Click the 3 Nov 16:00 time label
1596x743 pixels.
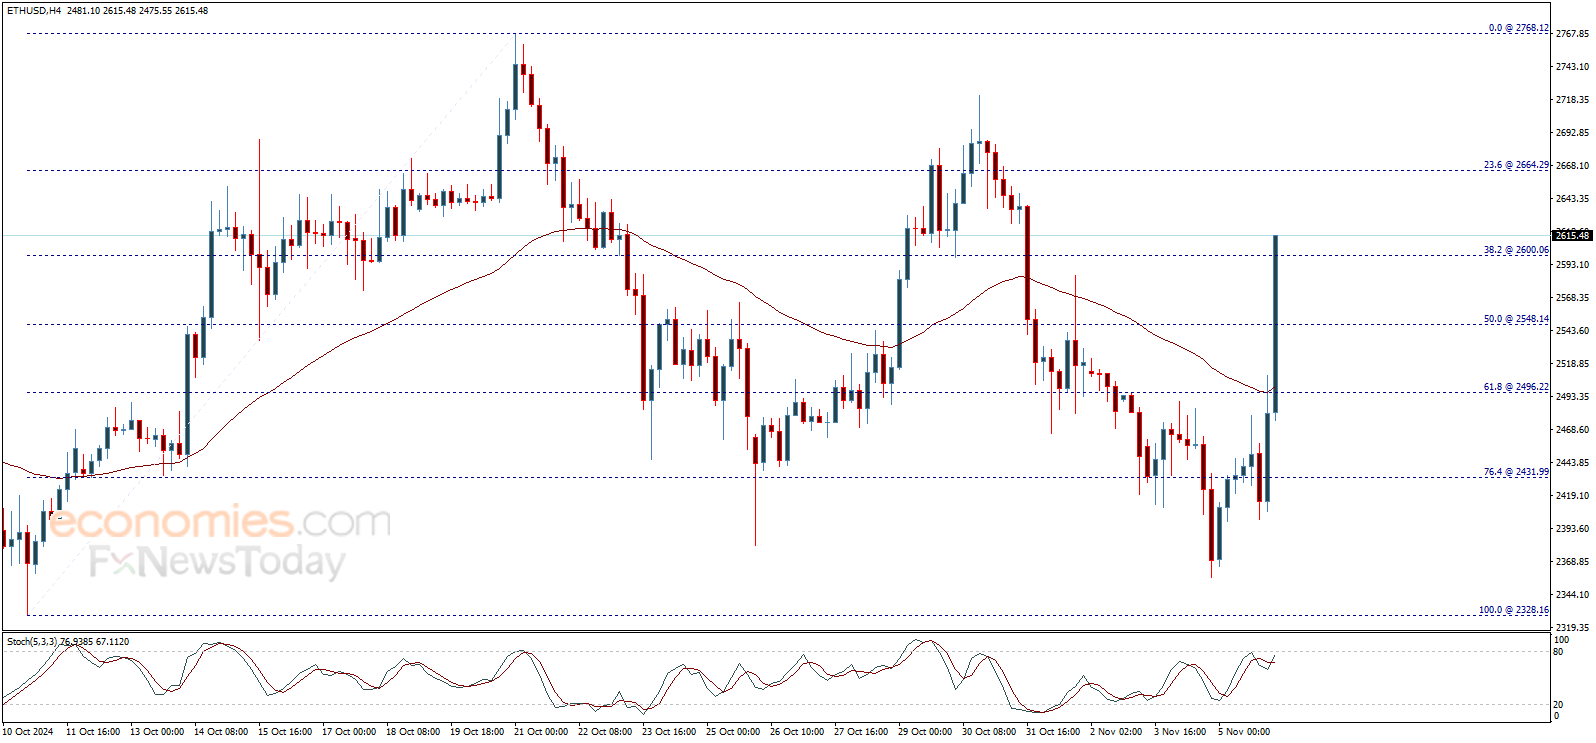(1180, 732)
